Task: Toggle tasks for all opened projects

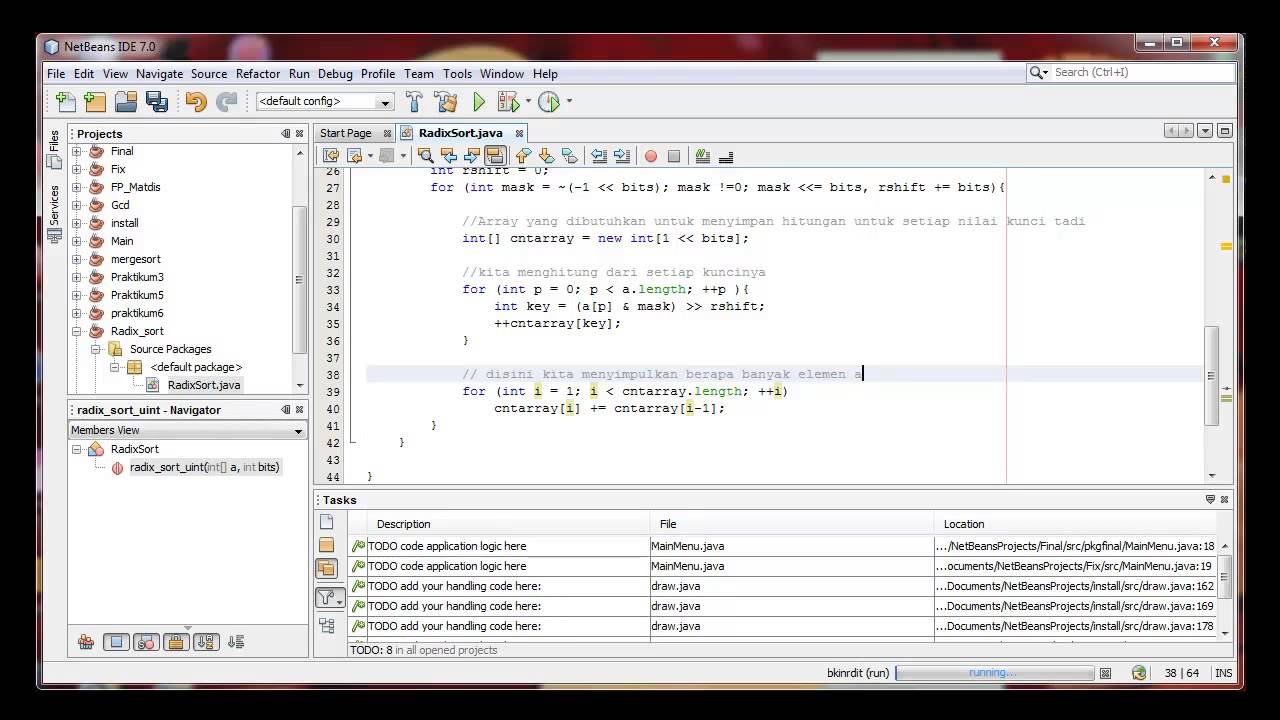Action: point(326,568)
